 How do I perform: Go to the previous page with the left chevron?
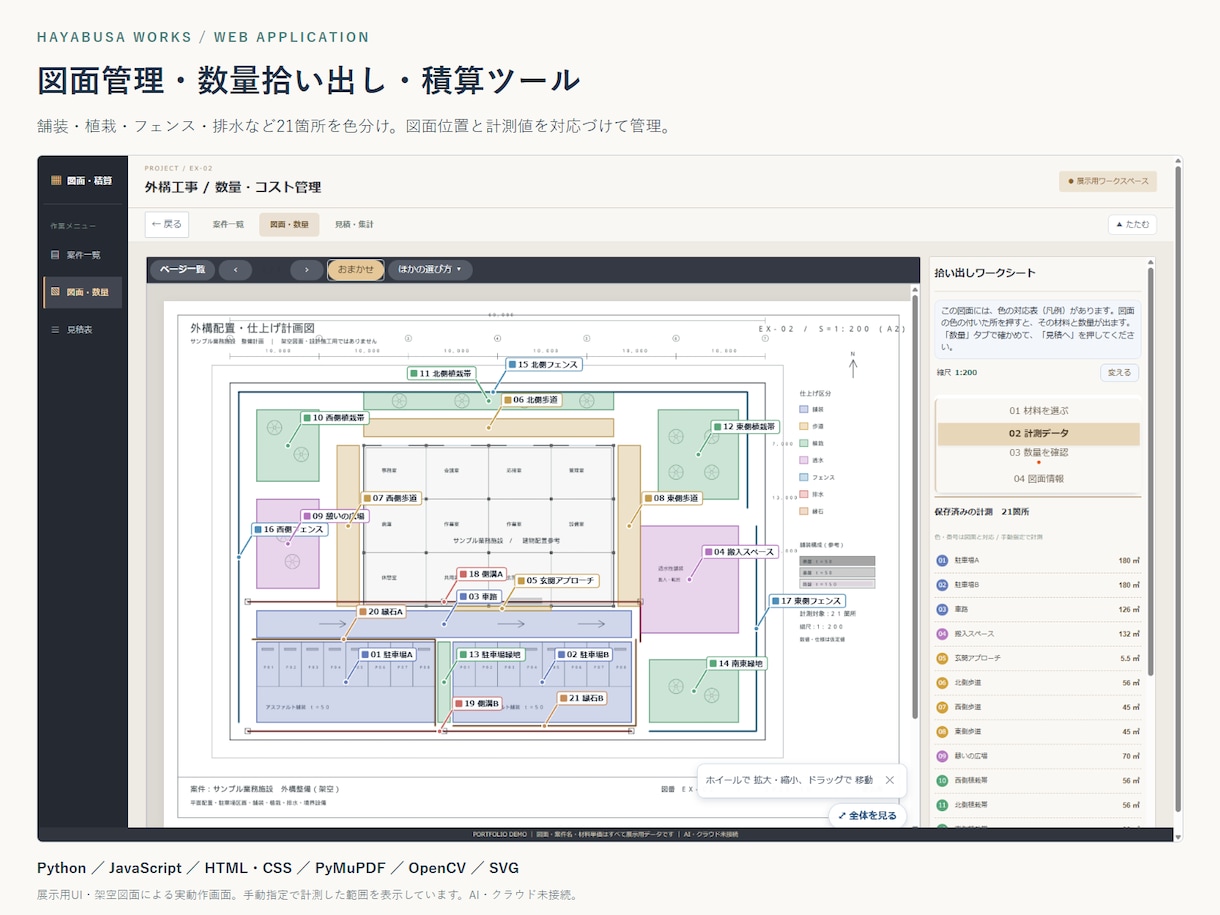click(235, 269)
